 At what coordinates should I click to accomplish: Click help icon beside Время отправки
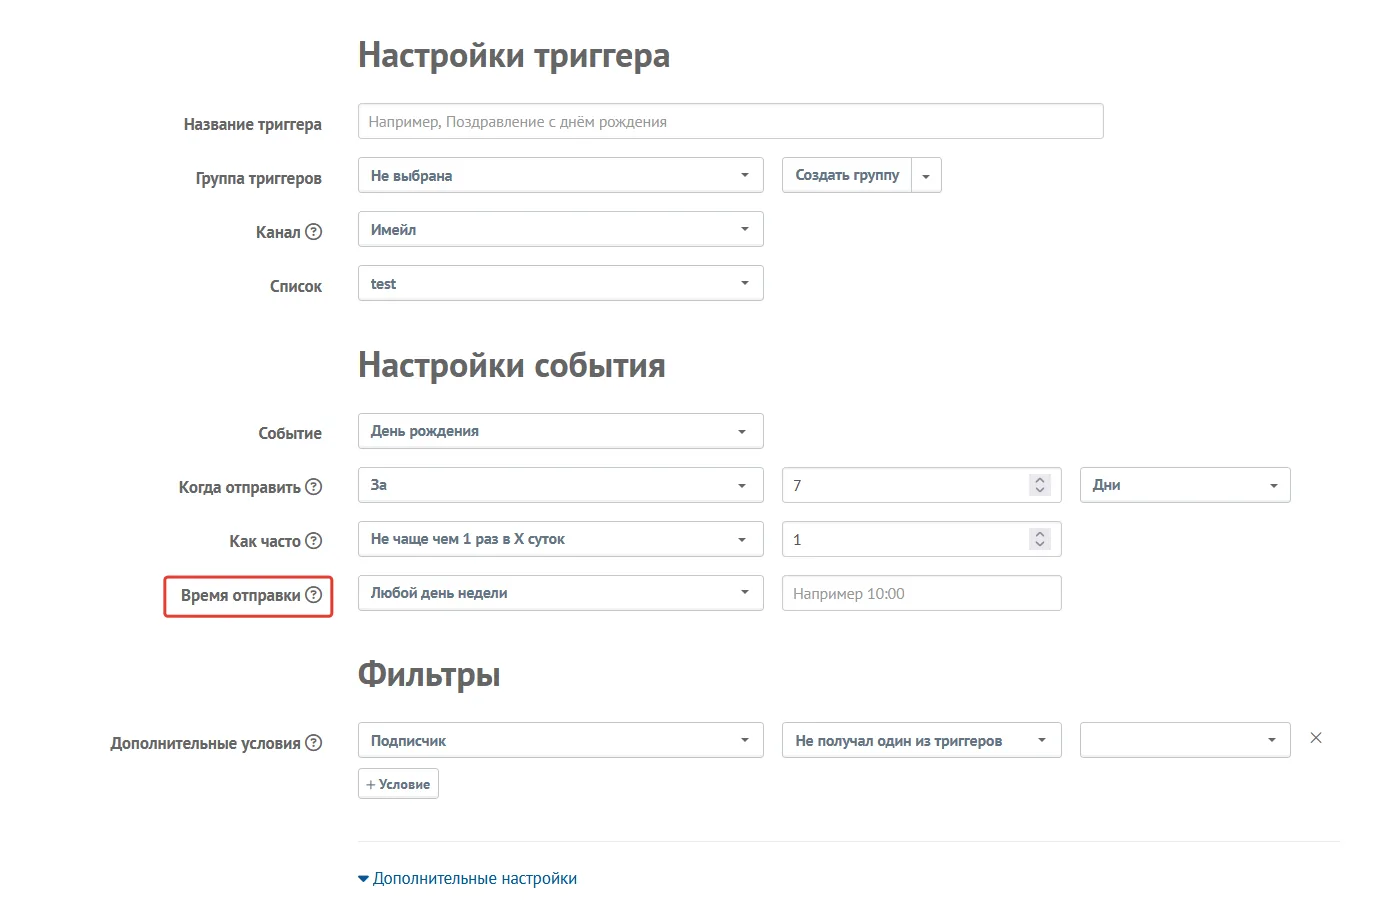(x=313, y=595)
